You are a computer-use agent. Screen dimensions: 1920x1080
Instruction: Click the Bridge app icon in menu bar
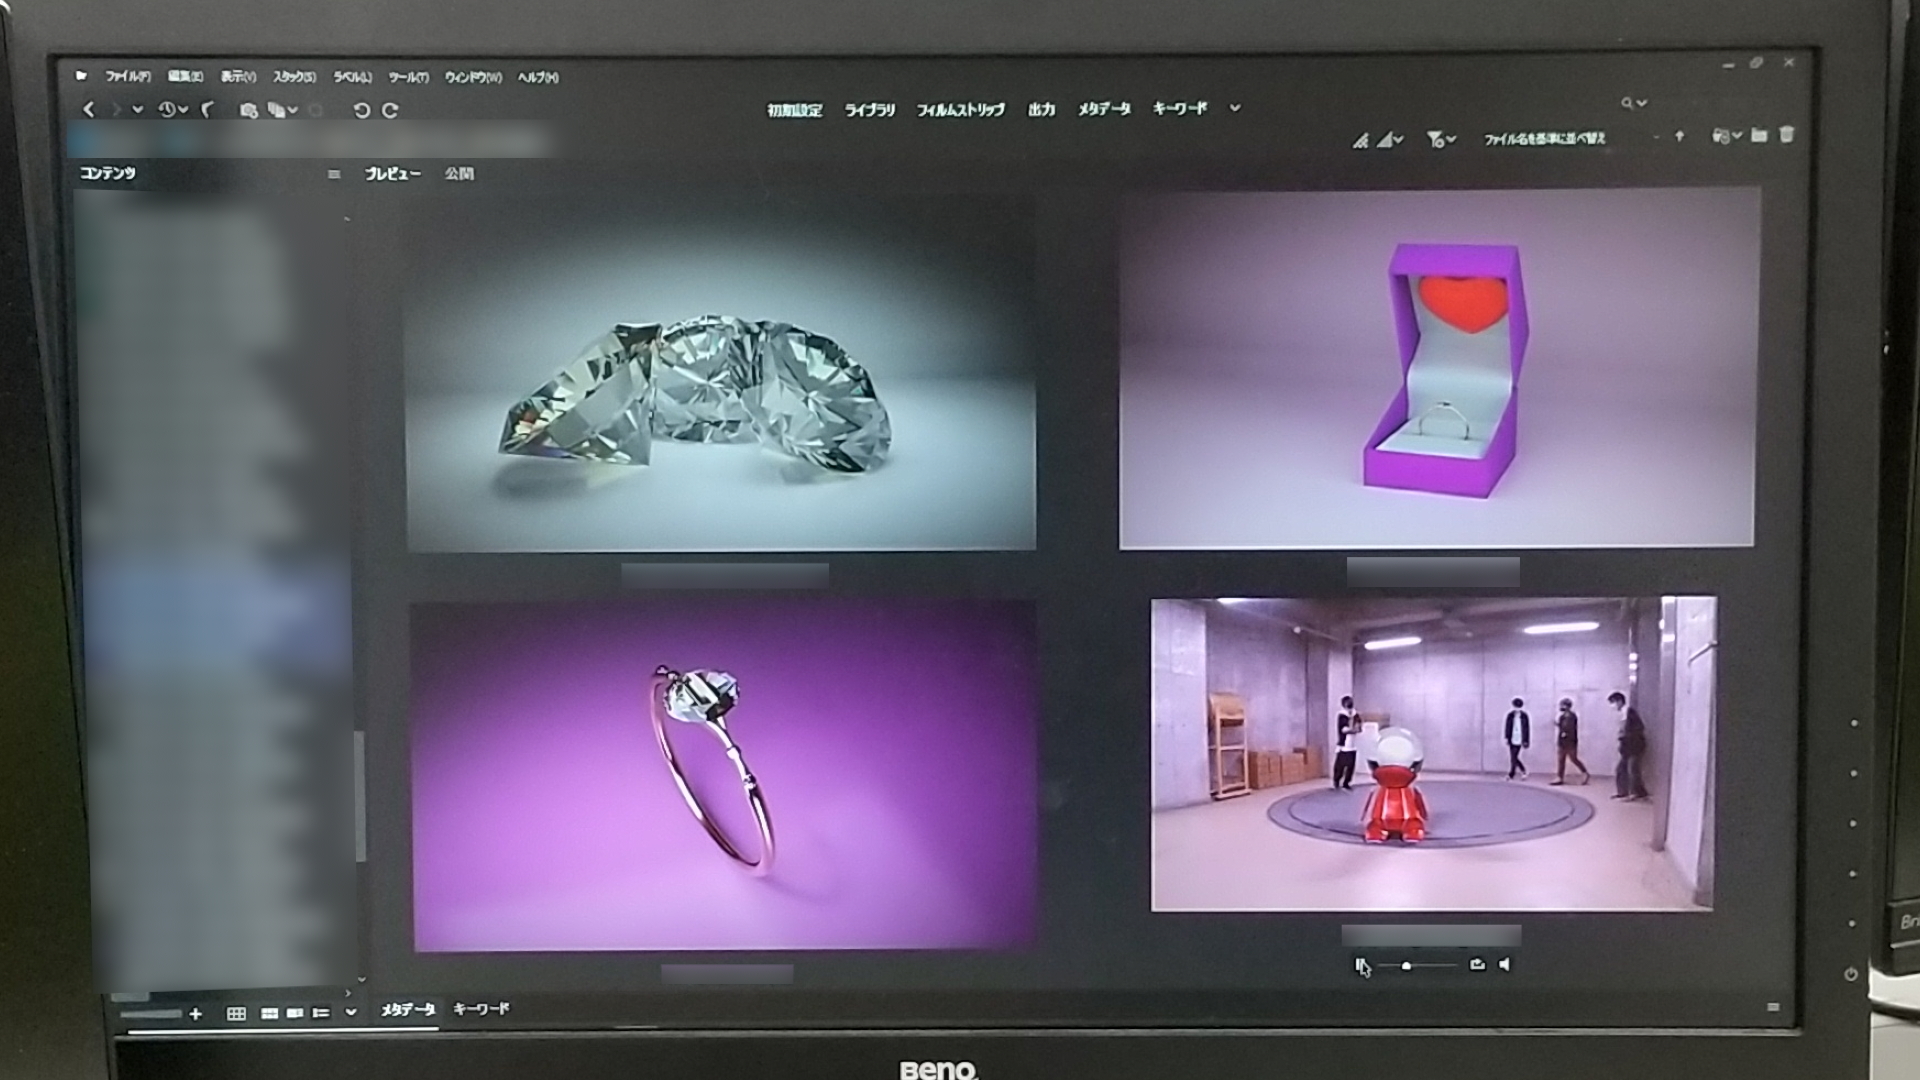click(81, 75)
